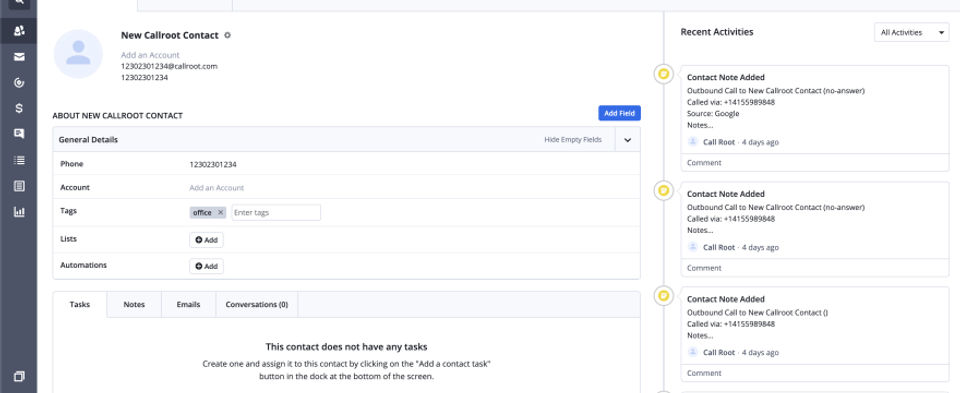960x393 pixels.
Task: Click the email 12302301234@callroot.com
Action: [x=169, y=66]
